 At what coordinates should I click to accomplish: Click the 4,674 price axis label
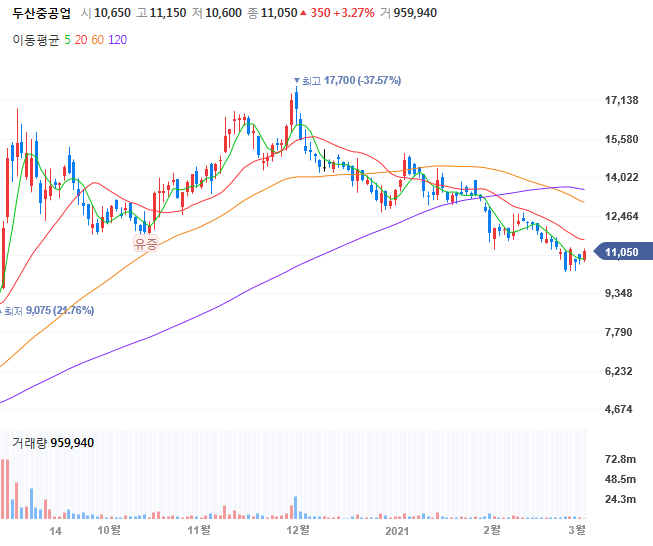618,409
